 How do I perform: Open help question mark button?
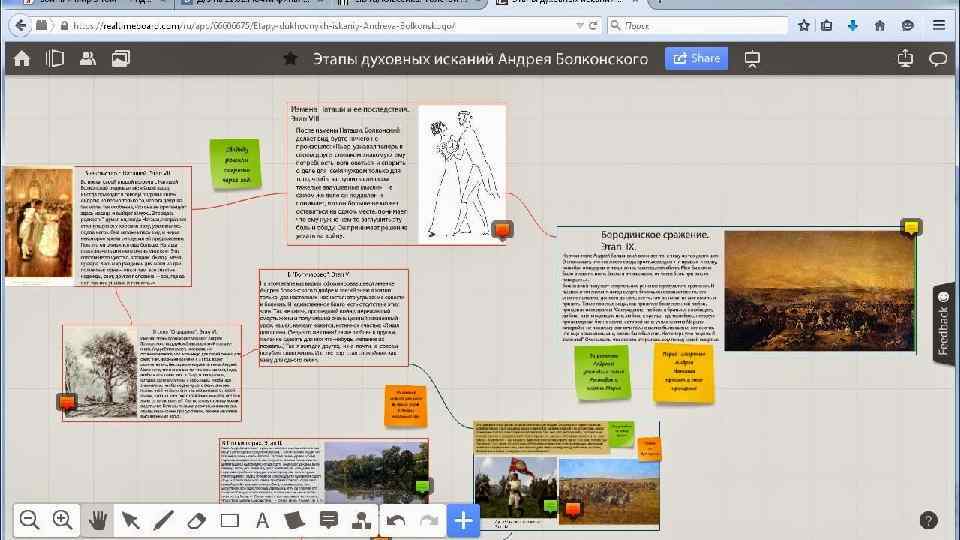click(x=928, y=520)
